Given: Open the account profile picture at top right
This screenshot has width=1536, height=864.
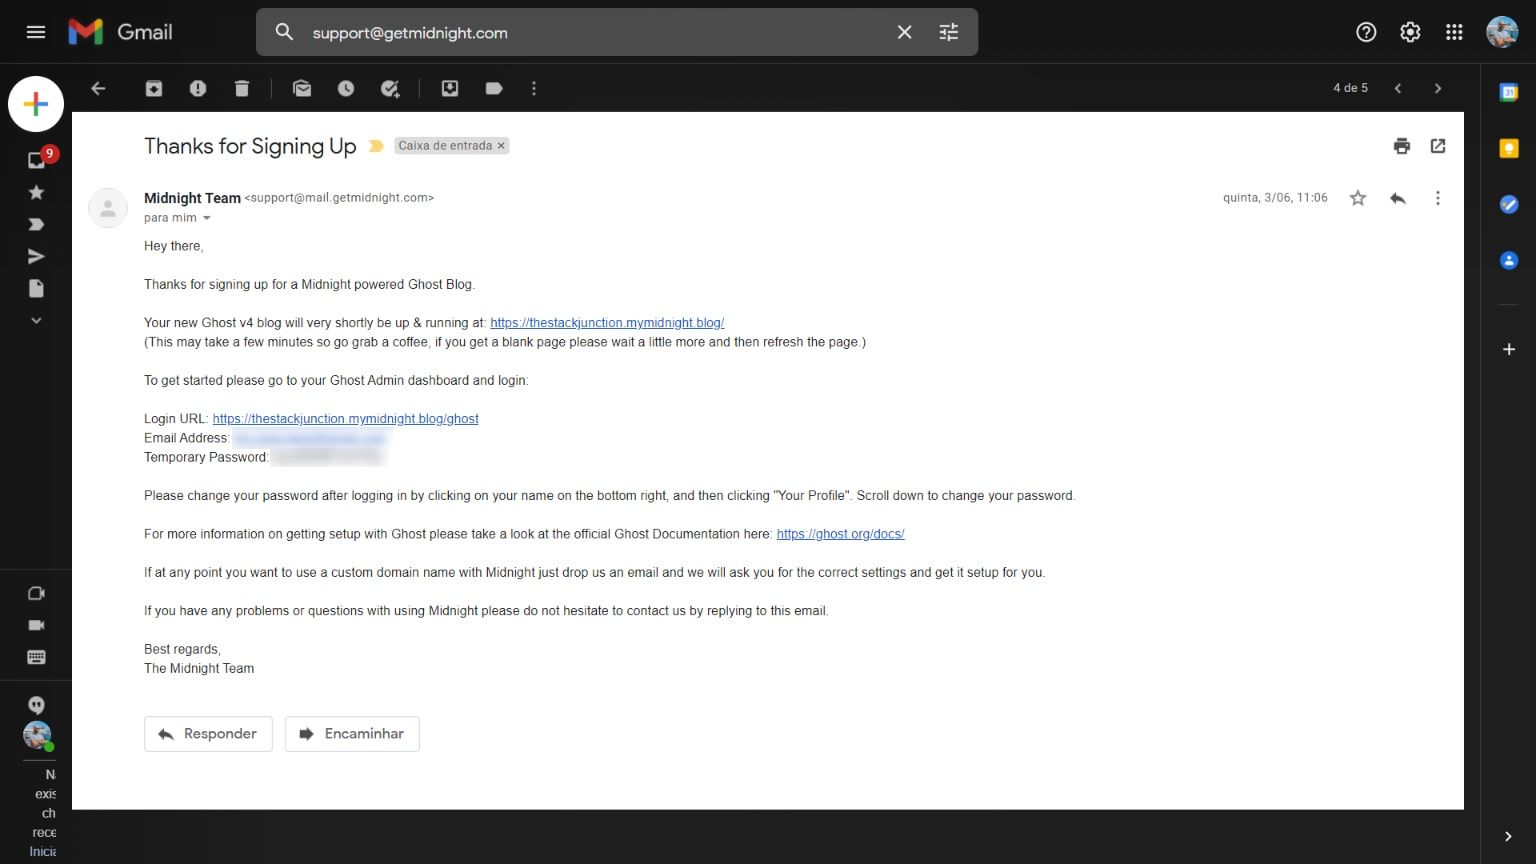Looking at the screenshot, I should coord(1501,32).
